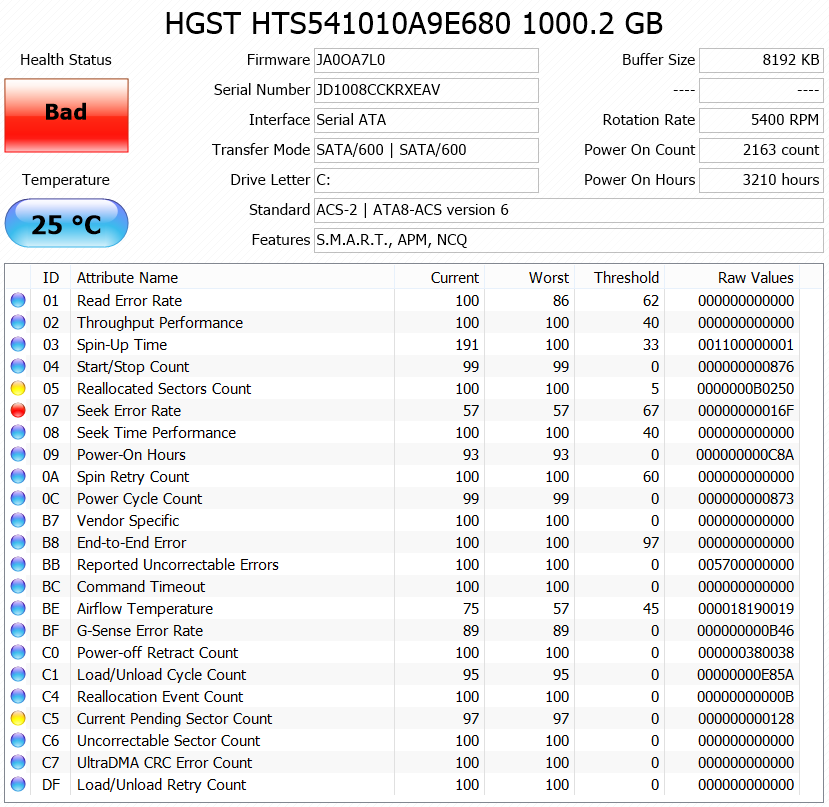
Task: Click raw value 000018190019
Action: pyautogui.click(x=745, y=609)
